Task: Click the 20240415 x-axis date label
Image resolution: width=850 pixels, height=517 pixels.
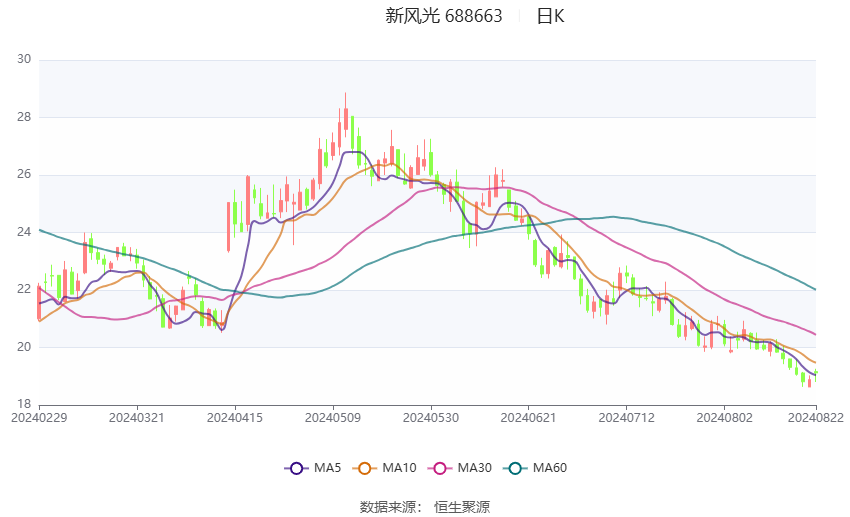Action: coord(235,418)
